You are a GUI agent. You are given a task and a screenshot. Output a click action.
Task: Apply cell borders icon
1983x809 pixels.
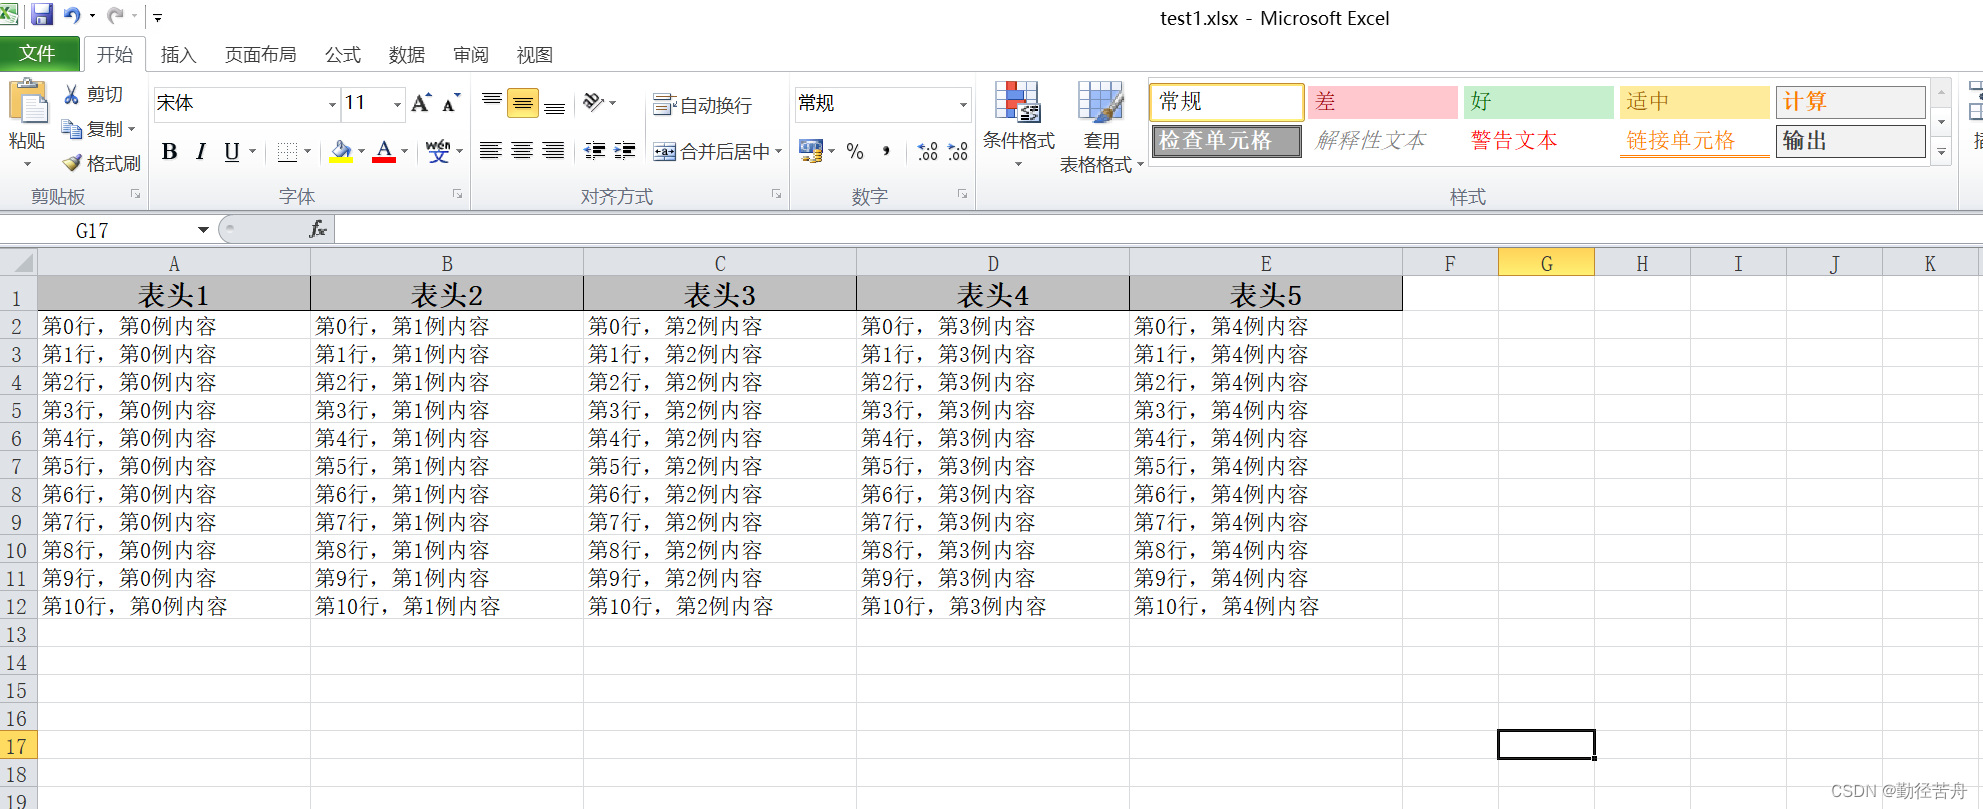[x=287, y=151]
